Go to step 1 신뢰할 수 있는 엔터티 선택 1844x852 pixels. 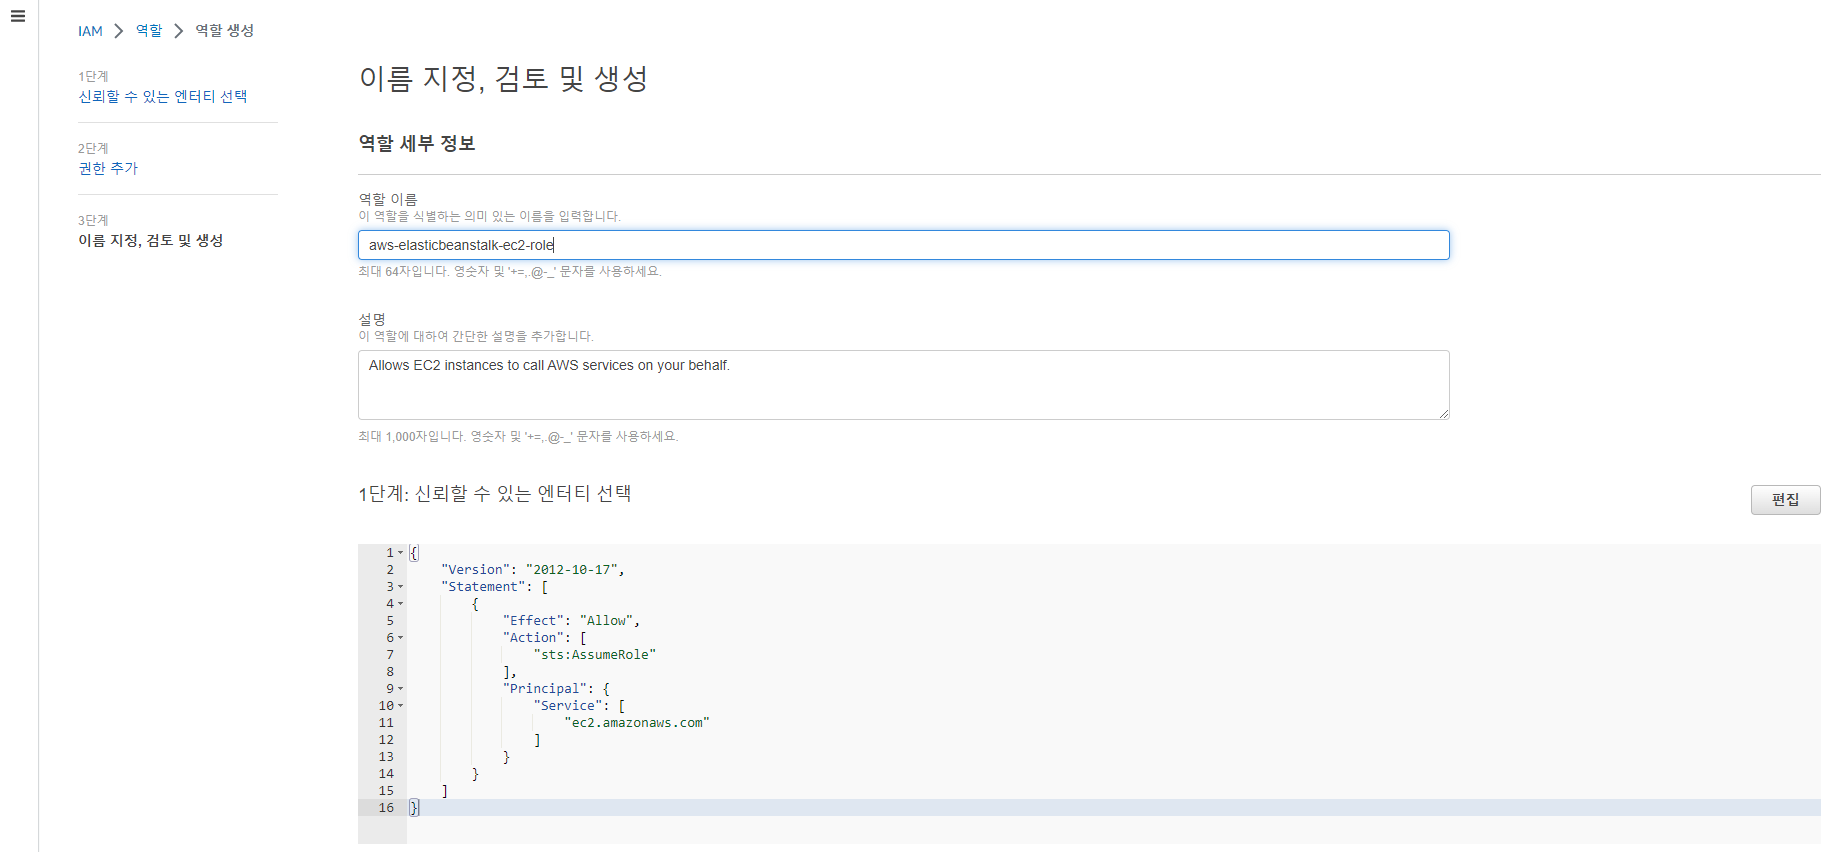[163, 96]
